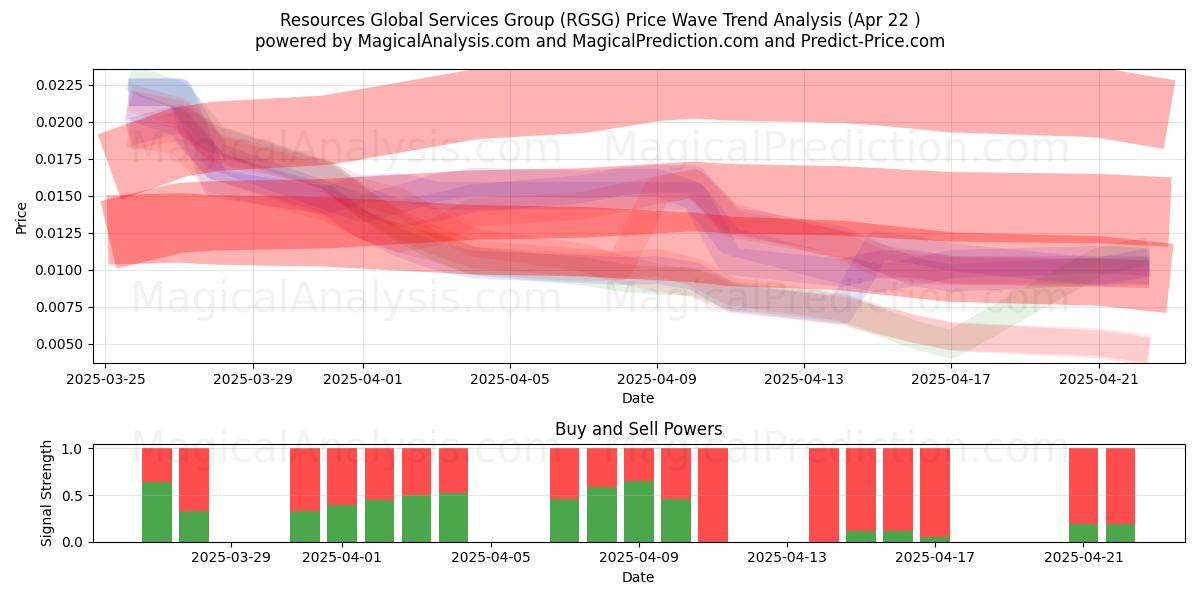Click the 'powered by MagicalAnalysis.com' subtitle line
Image resolution: width=1200 pixels, height=600 pixels.
click(600, 41)
